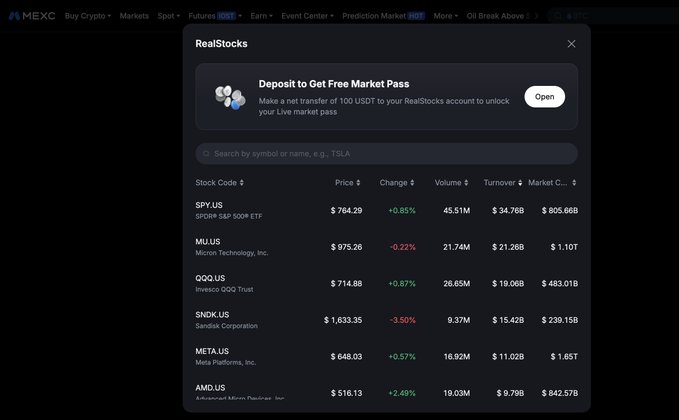The image size is (679, 420).
Task: Open the Oil Break Above announcement
Action: (498, 16)
